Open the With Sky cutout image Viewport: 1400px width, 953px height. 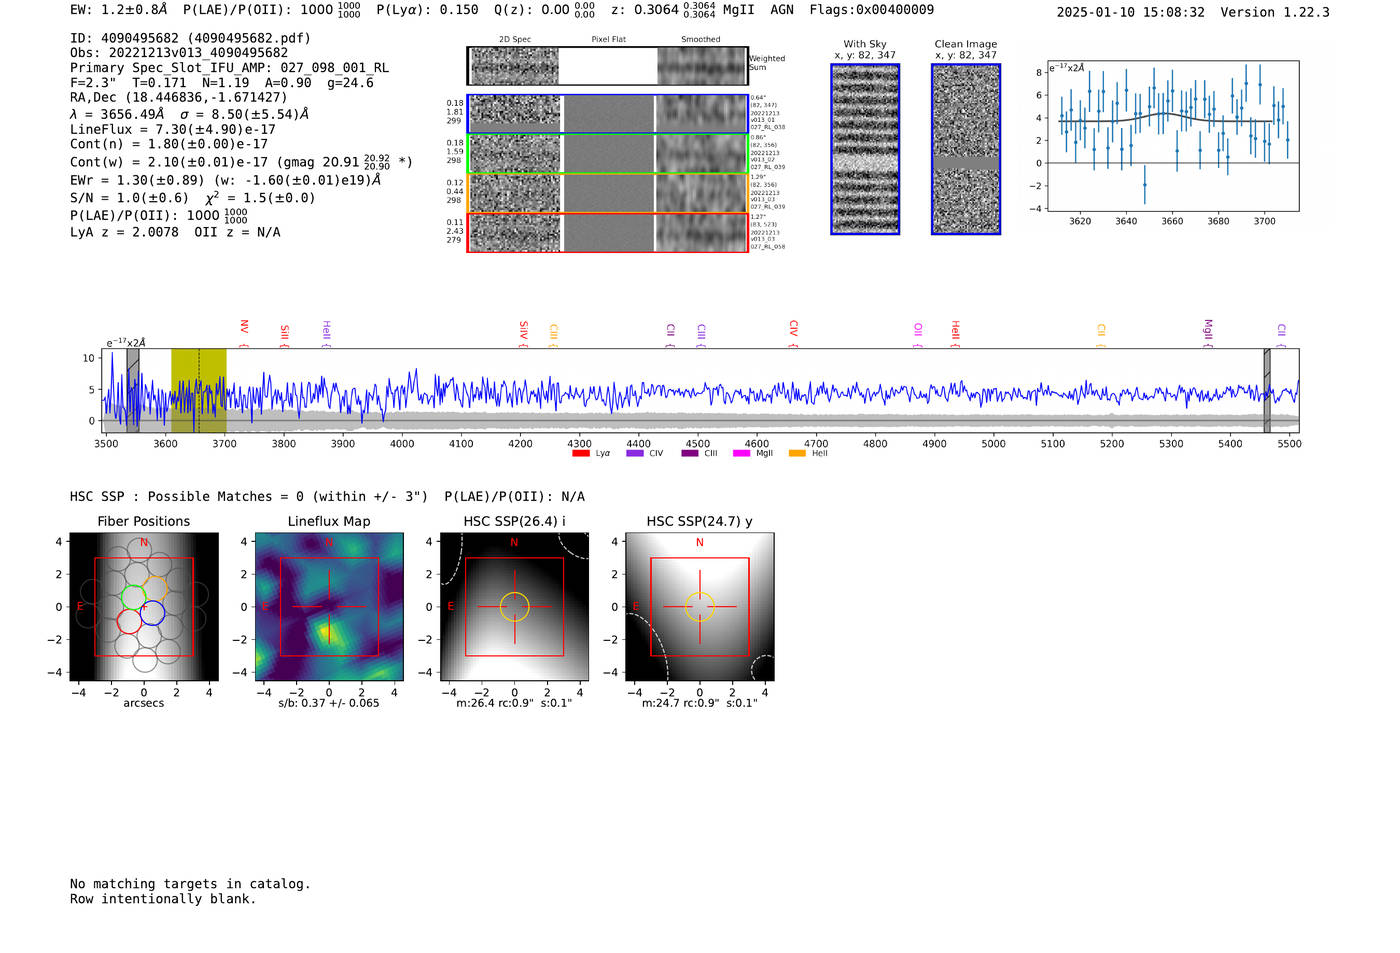pos(865,149)
